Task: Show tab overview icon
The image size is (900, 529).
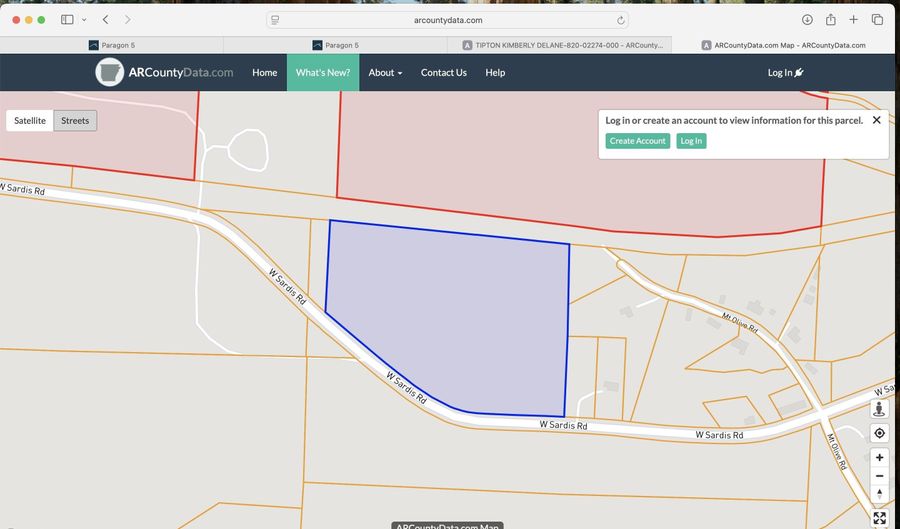Action: coord(877,20)
